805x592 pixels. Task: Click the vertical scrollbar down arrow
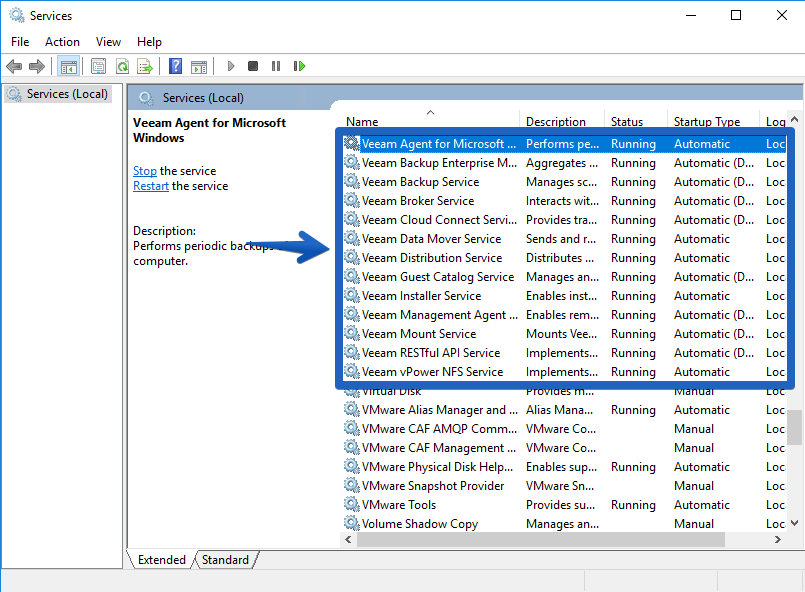(795, 523)
